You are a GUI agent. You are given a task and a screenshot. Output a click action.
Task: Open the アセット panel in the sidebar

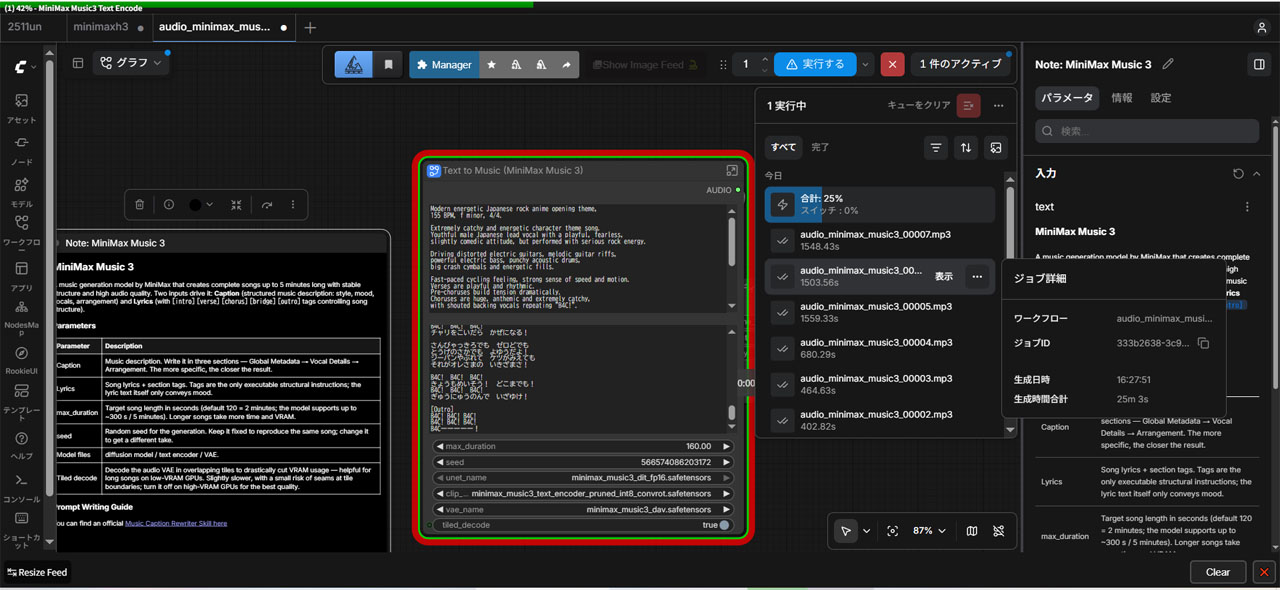(21, 108)
